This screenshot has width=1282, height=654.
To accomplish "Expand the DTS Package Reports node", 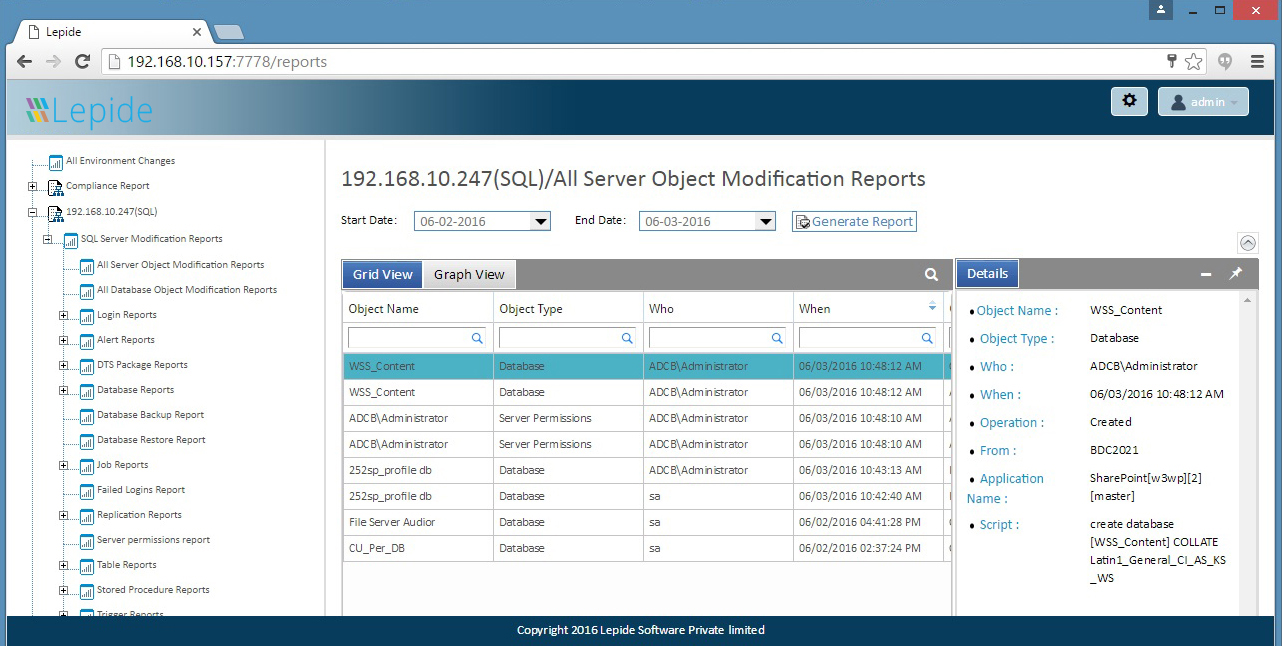I will point(64,365).
